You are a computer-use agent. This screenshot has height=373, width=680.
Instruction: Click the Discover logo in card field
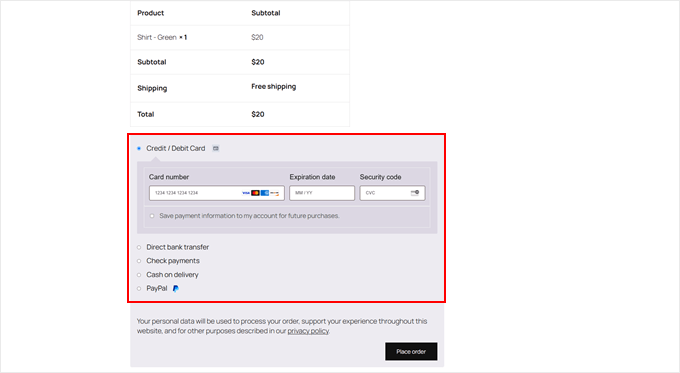(275, 193)
